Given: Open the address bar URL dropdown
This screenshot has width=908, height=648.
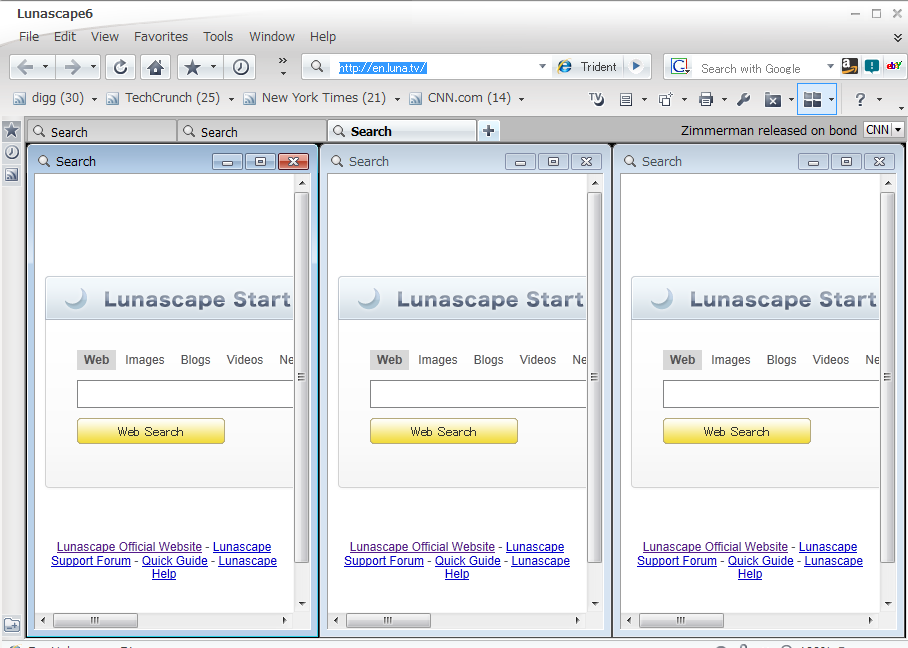Looking at the screenshot, I should (x=543, y=67).
